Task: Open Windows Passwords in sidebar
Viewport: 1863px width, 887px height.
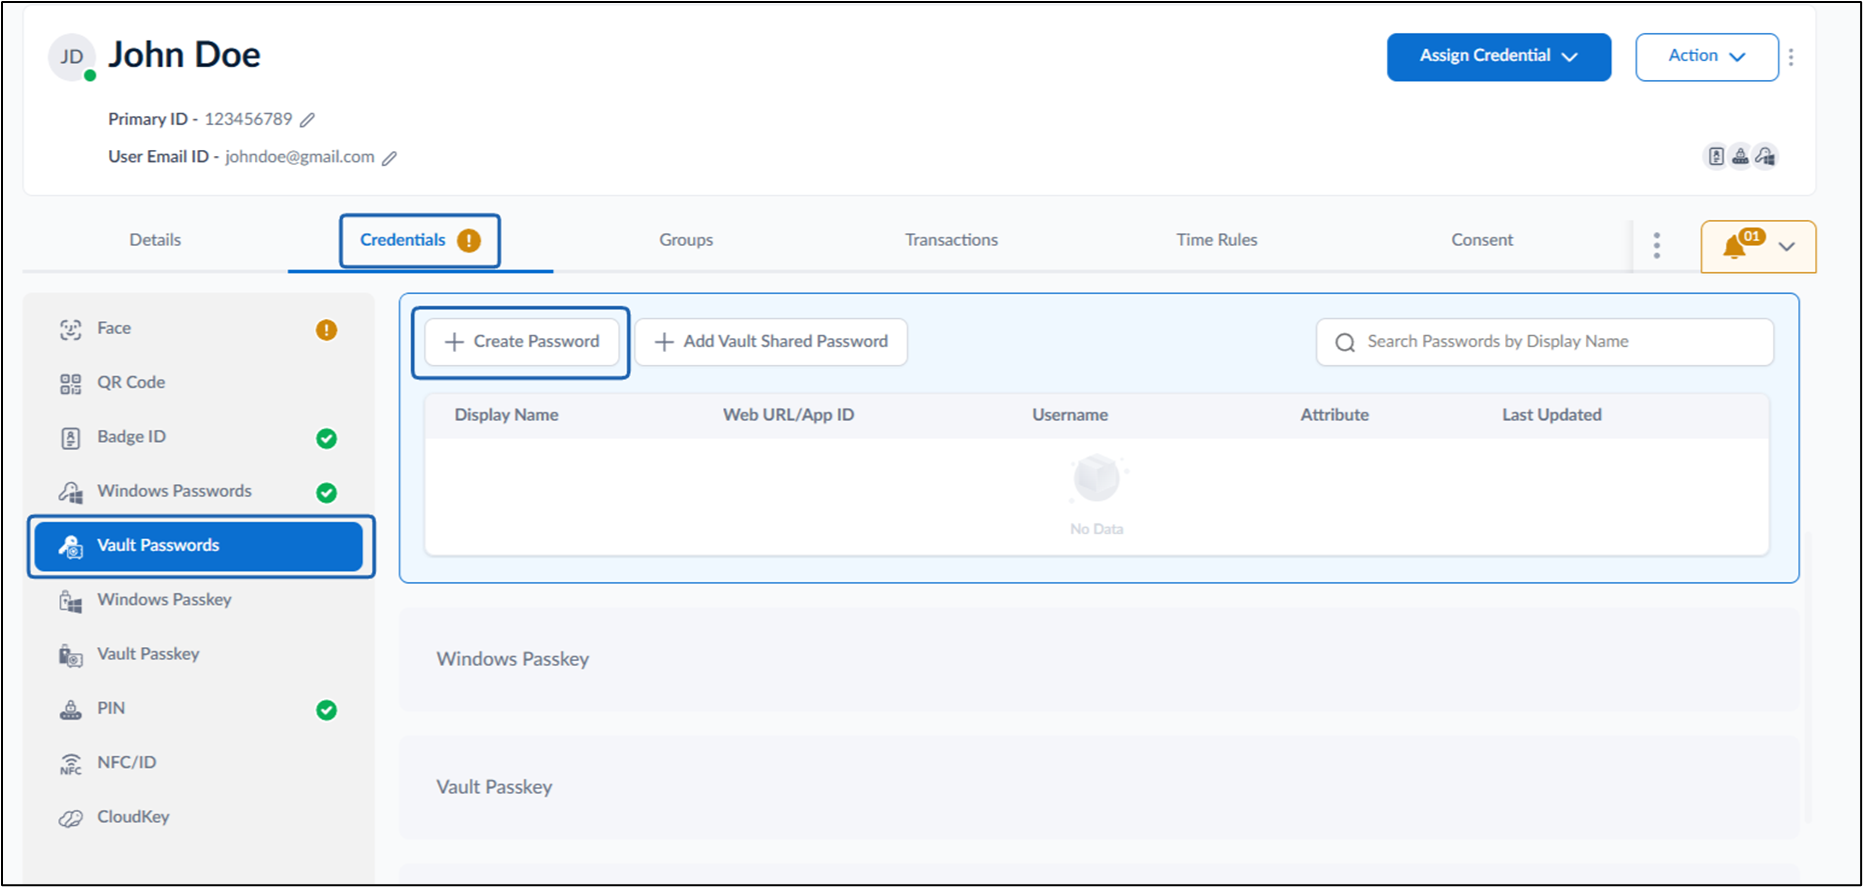Action: pos(199,492)
